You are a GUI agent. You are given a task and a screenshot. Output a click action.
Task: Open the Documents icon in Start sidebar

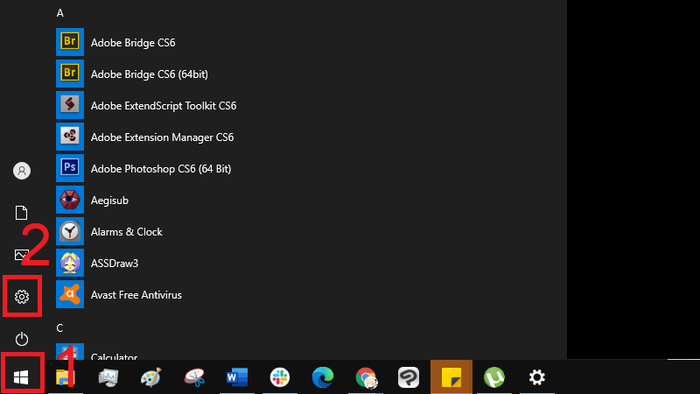21,213
